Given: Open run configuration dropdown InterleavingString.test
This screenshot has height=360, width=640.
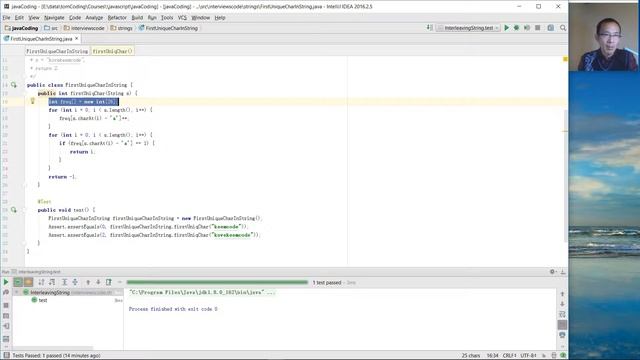Looking at the screenshot, I should pos(468,28).
